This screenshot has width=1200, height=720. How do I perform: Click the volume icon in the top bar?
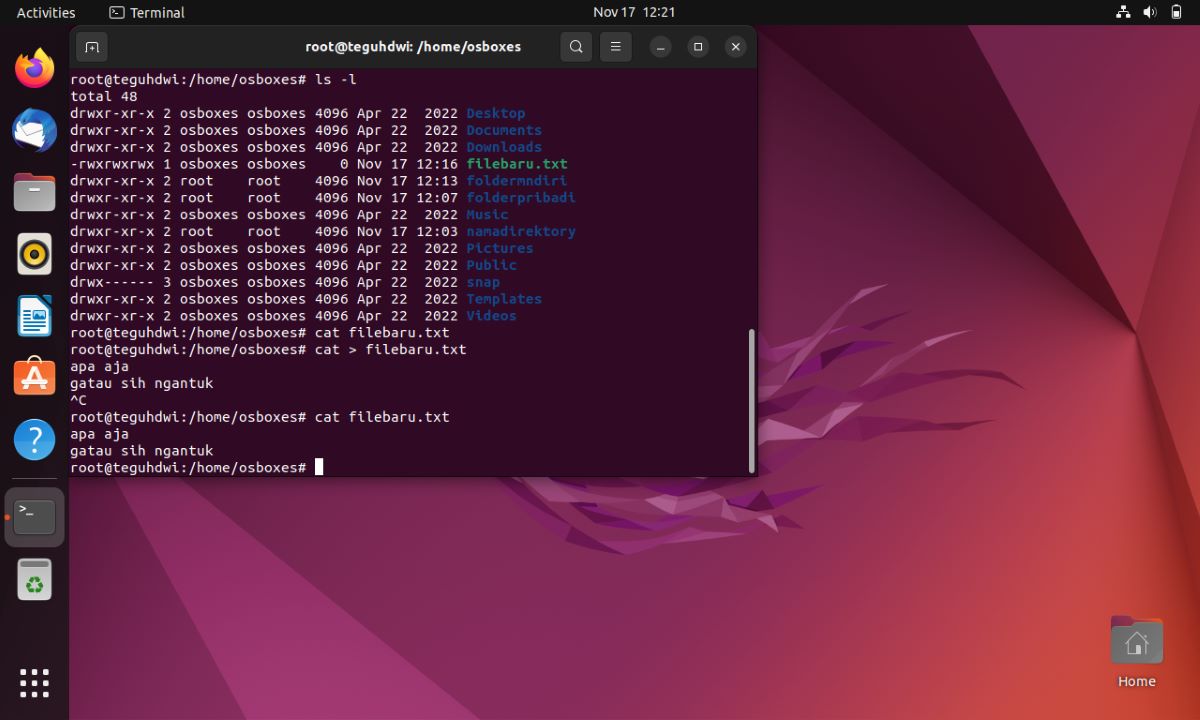(1149, 12)
